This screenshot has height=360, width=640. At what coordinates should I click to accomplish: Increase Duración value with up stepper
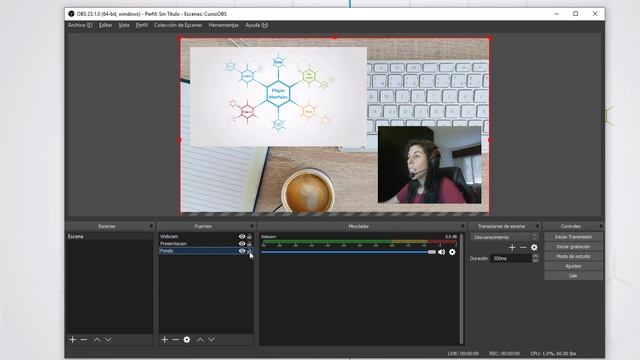tap(536, 256)
